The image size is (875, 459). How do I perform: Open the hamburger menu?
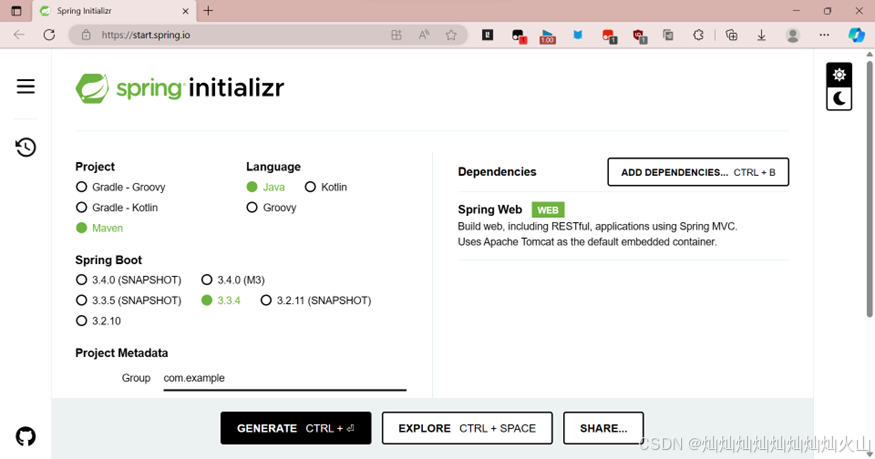[25, 86]
